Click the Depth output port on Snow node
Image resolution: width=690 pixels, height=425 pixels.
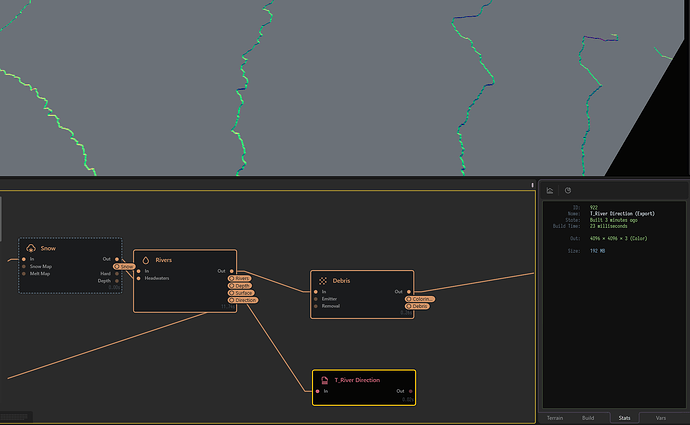[x=117, y=281]
